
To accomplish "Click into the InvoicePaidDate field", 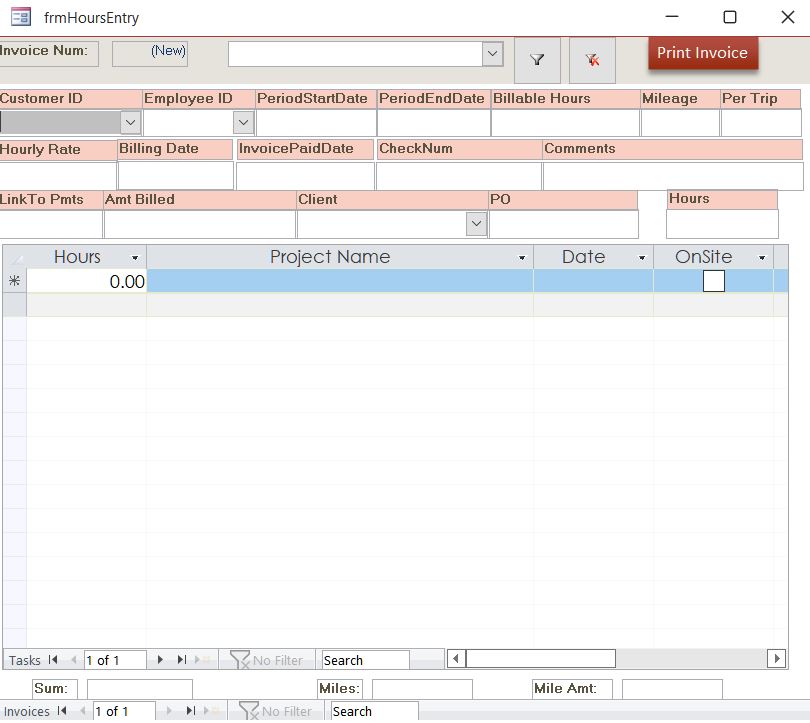I will click(305, 176).
